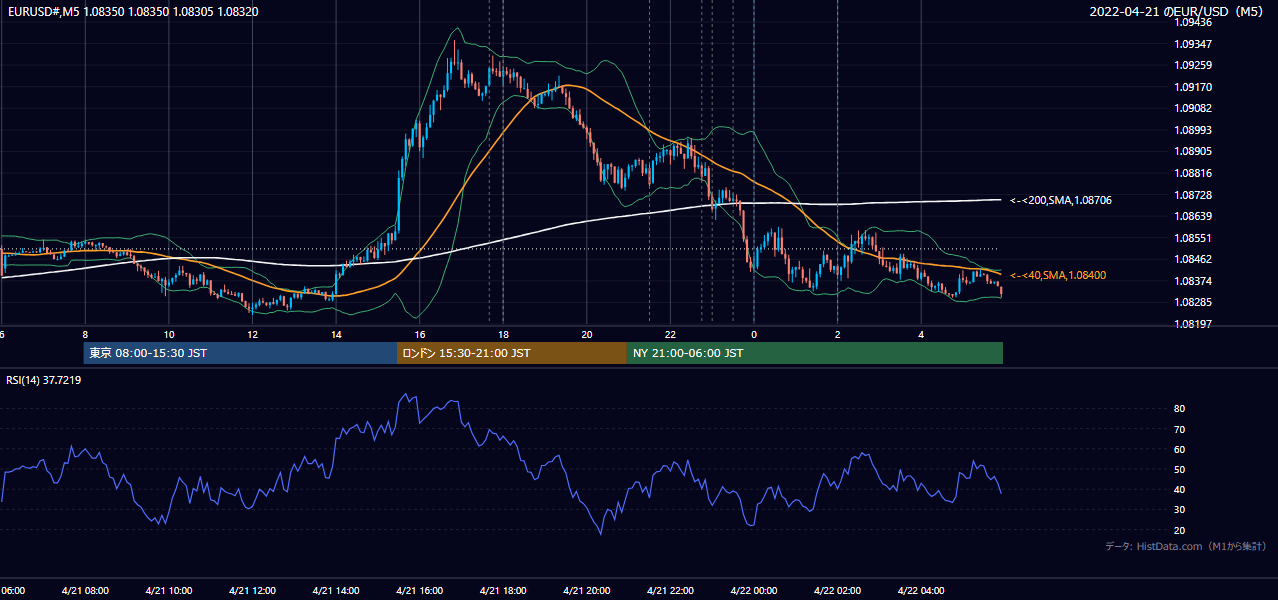Click price level 1.08551 on axis

pos(1193,238)
